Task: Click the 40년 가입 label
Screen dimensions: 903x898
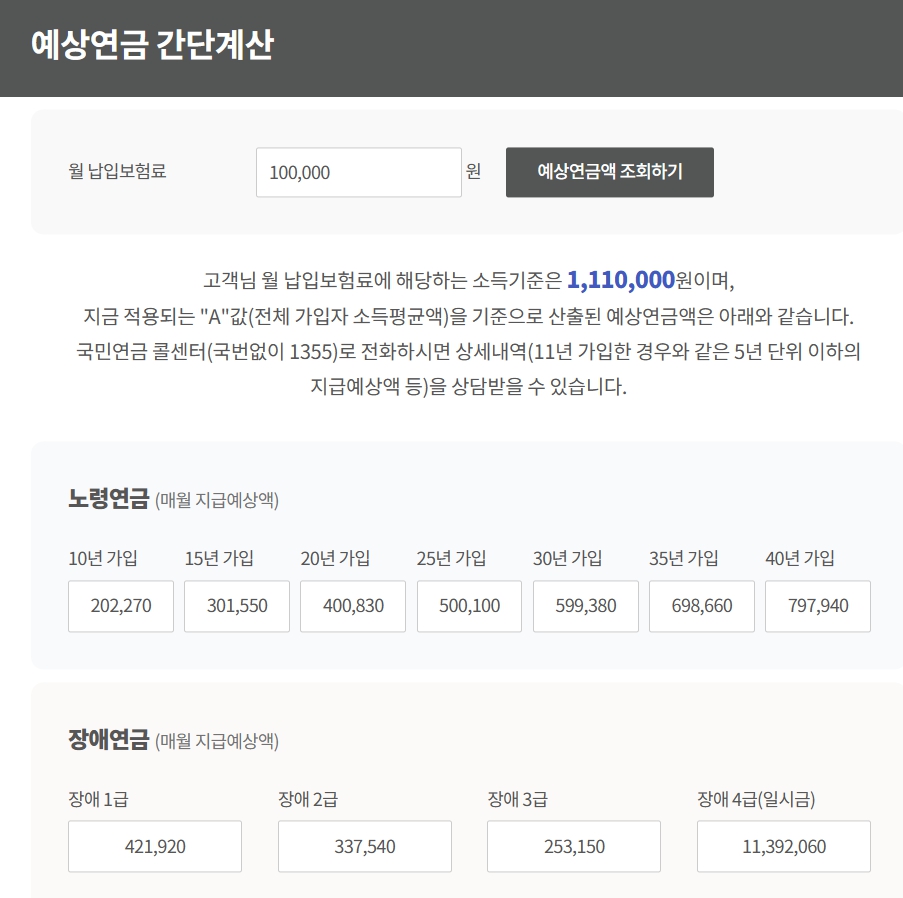Action: point(800,558)
